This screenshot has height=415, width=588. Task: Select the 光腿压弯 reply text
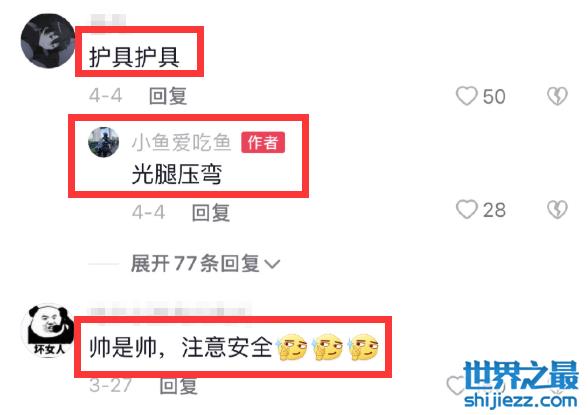(x=177, y=175)
